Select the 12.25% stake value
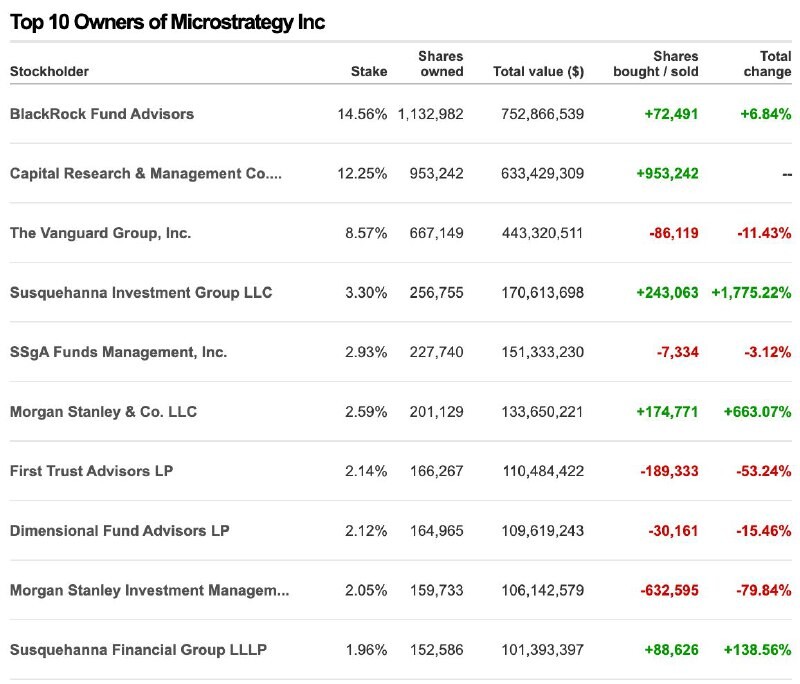This screenshot has width=800, height=684. 362,173
